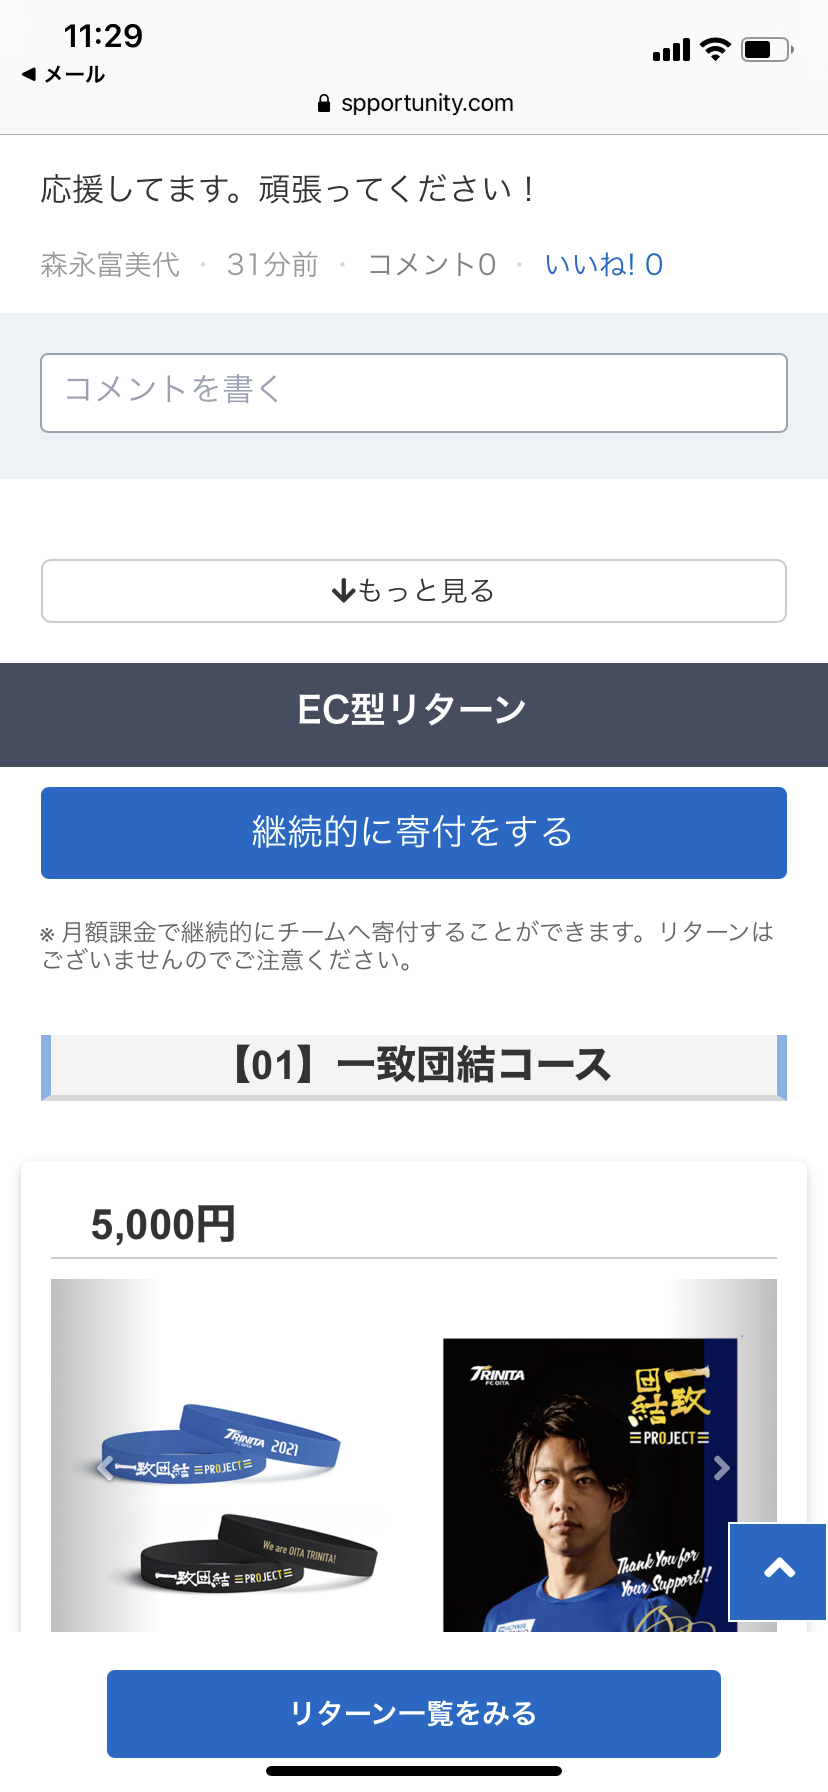Tap commenter name 森永富美代
The width and height of the screenshot is (828, 1792).
(x=110, y=264)
